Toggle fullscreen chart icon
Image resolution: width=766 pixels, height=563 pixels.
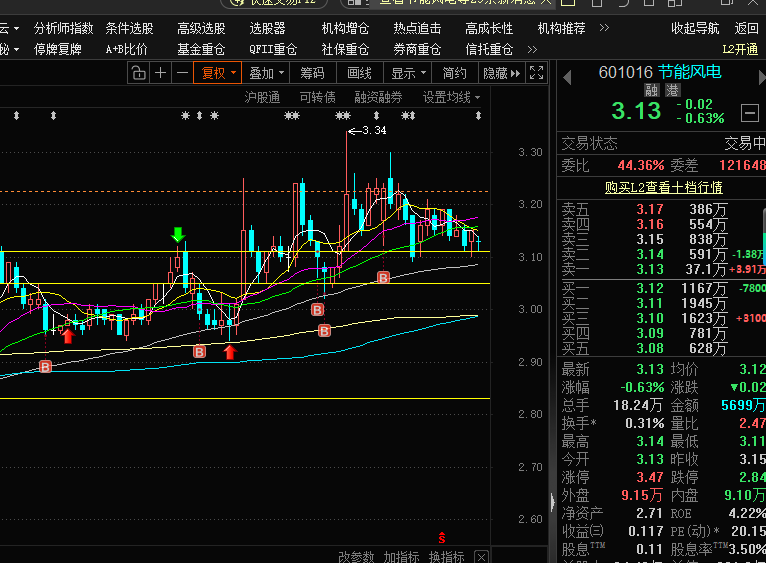(x=536, y=73)
